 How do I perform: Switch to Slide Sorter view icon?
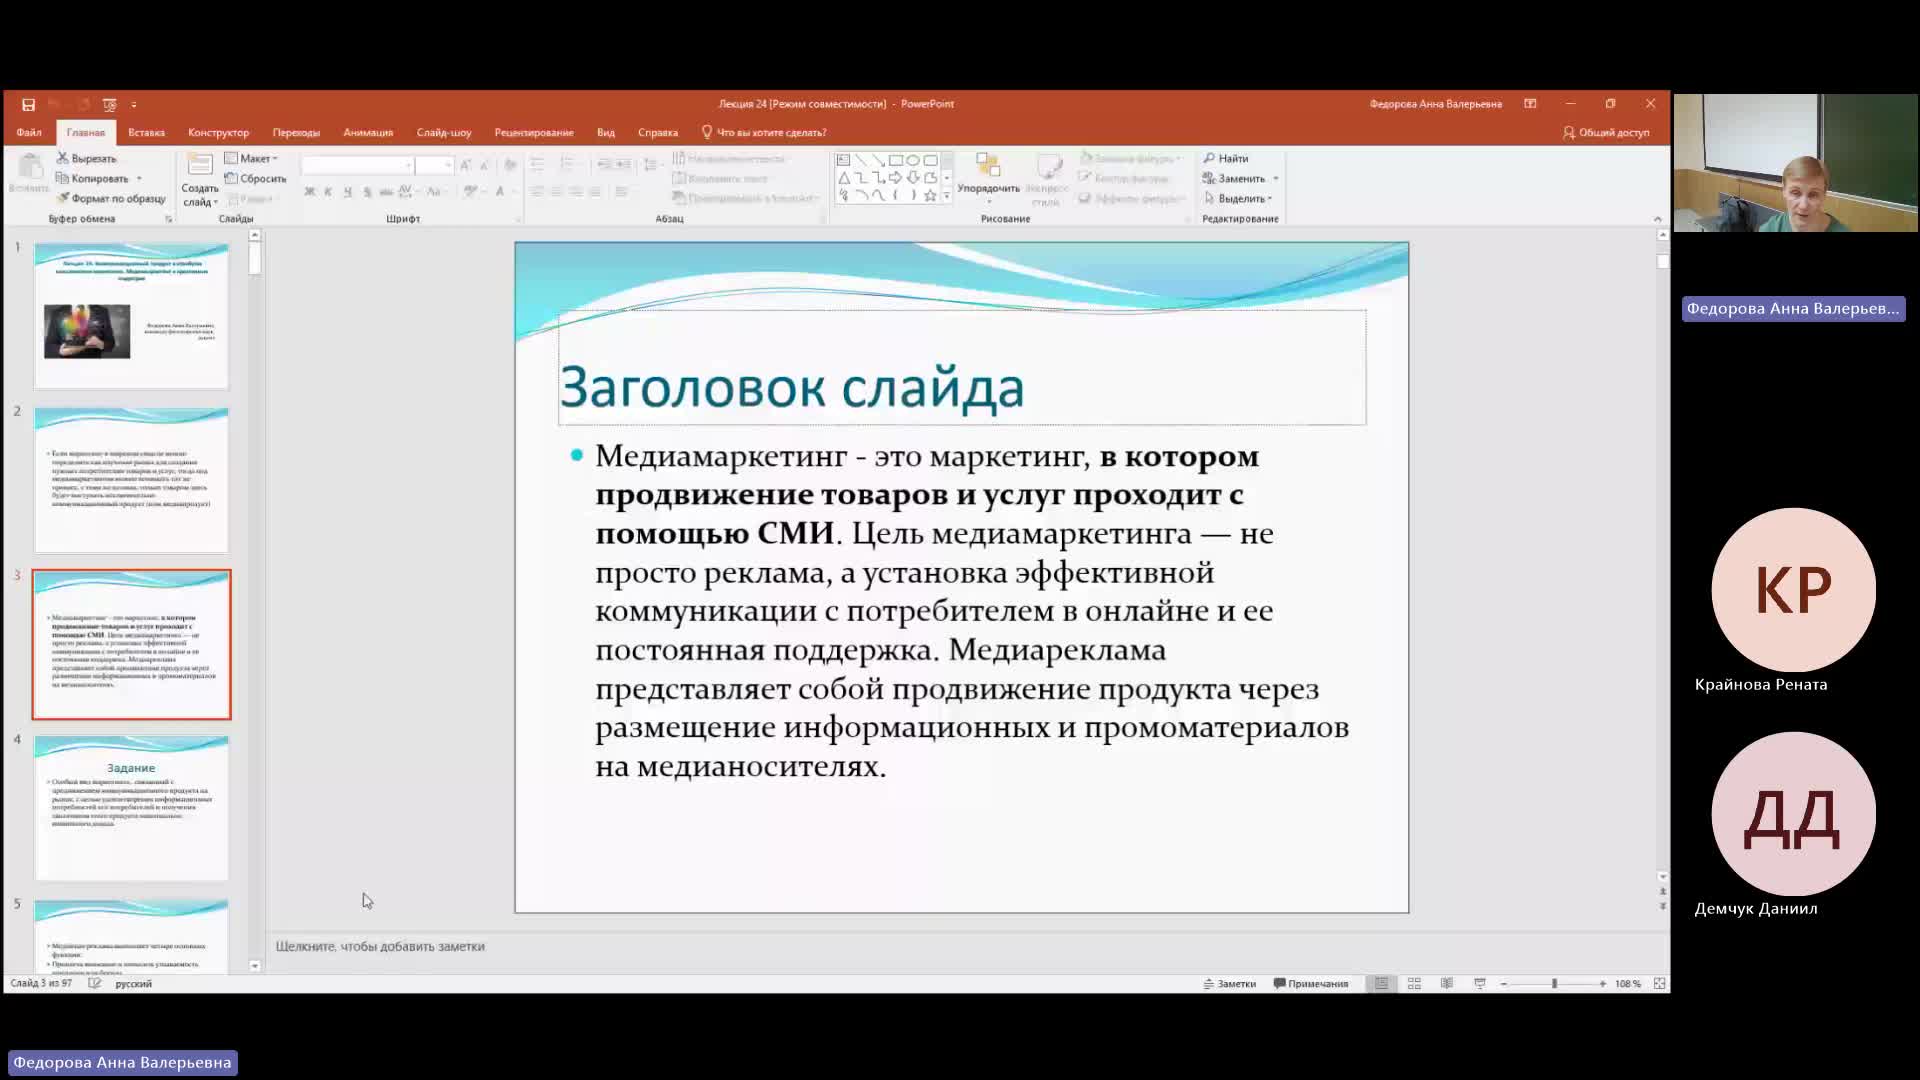click(x=1414, y=984)
